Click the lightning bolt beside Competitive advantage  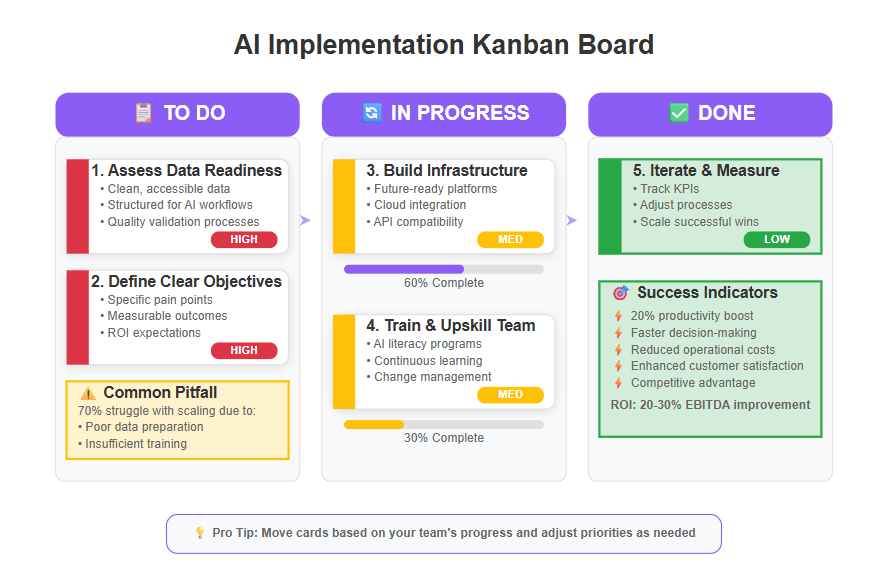pyautogui.click(x=619, y=383)
